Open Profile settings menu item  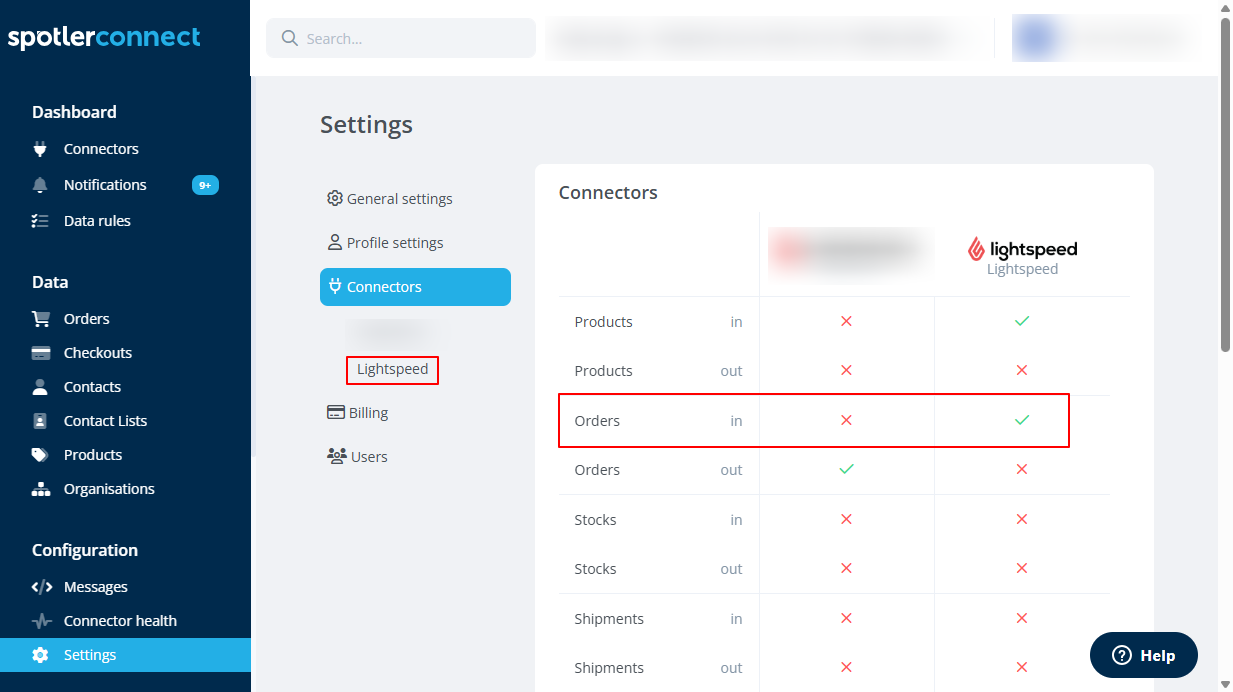[x=385, y=243]
